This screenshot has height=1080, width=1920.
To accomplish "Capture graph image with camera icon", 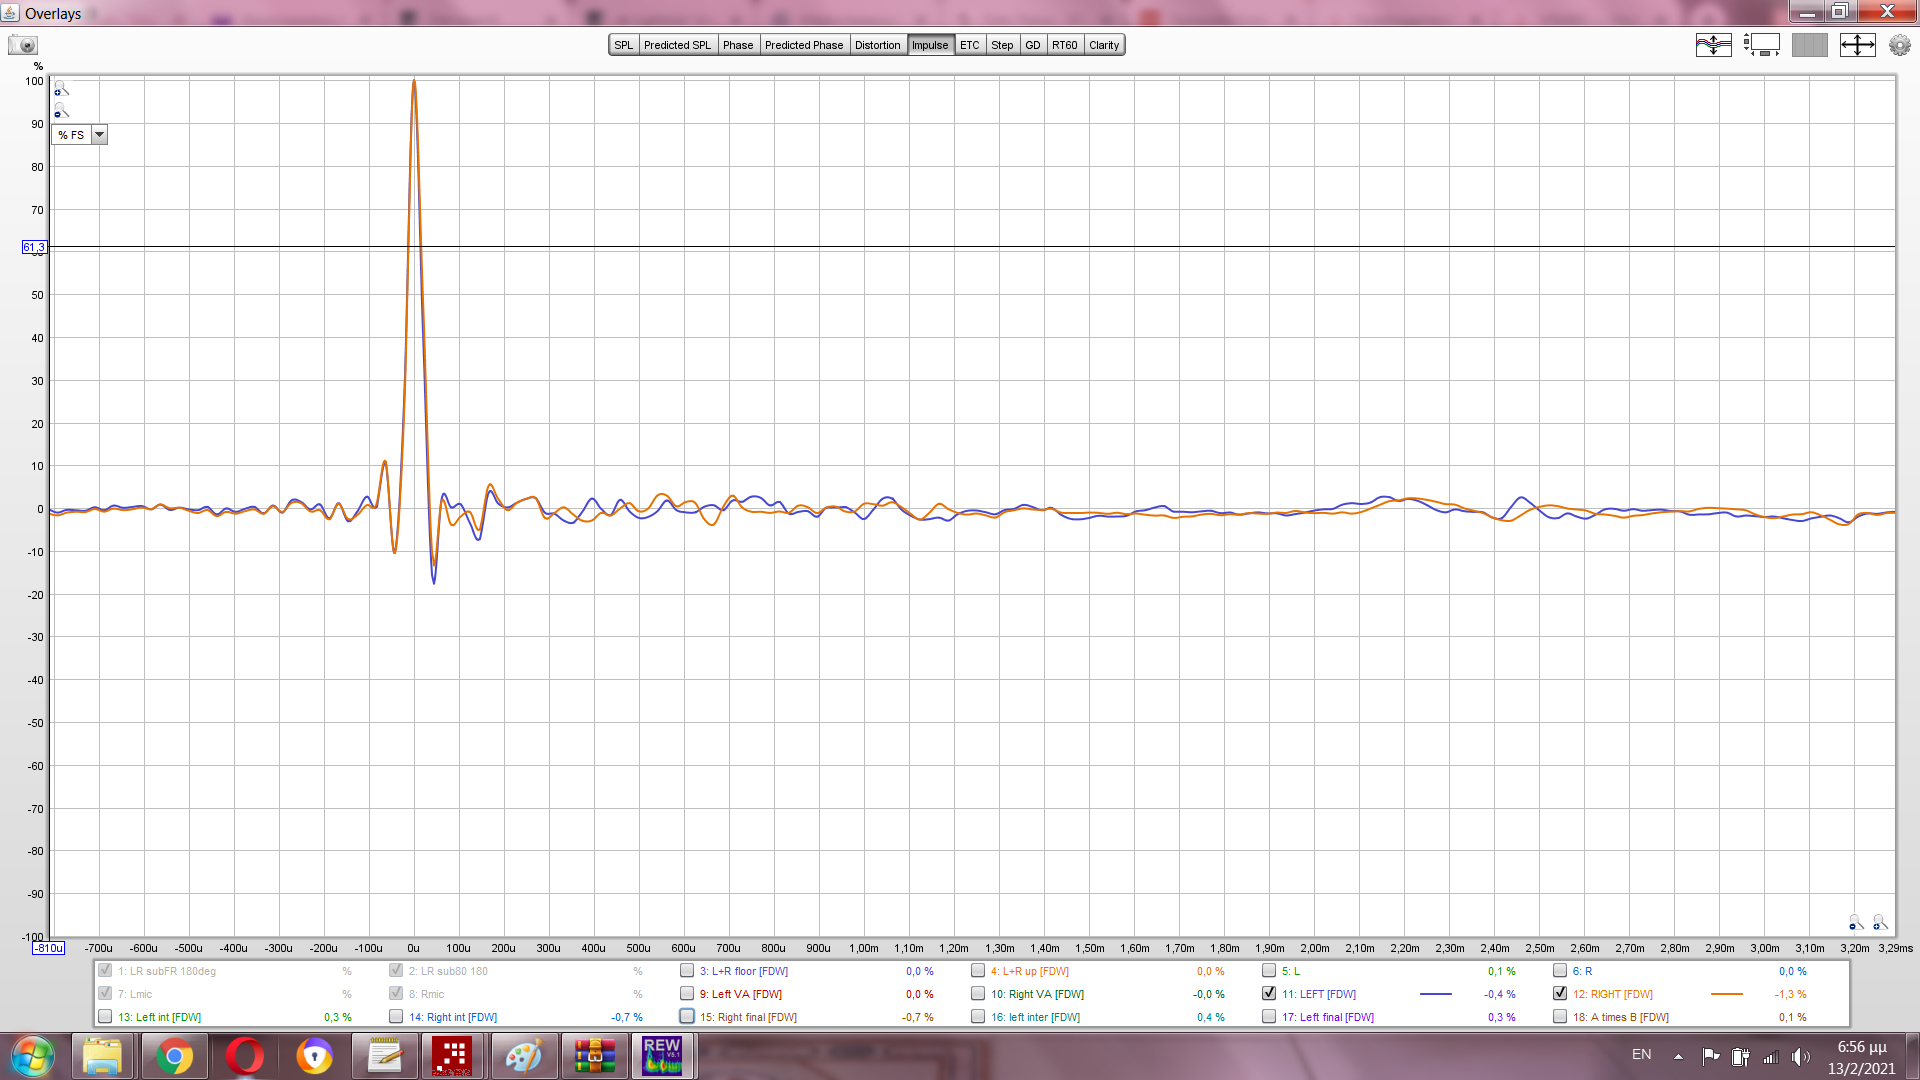I will [x=23, y=45].
